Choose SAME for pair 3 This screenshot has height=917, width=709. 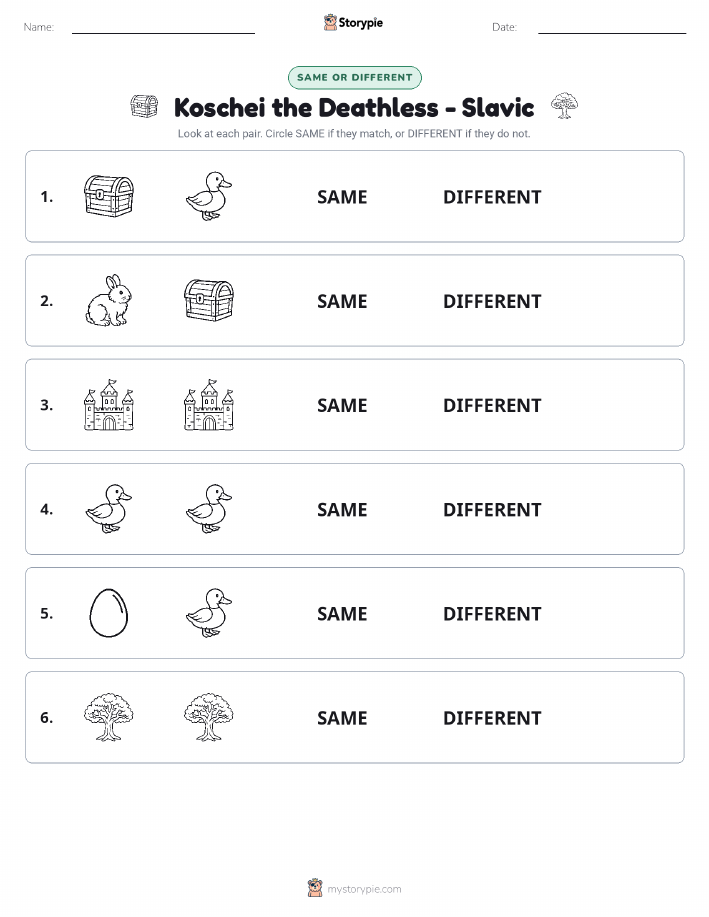(x=342, y=405)
